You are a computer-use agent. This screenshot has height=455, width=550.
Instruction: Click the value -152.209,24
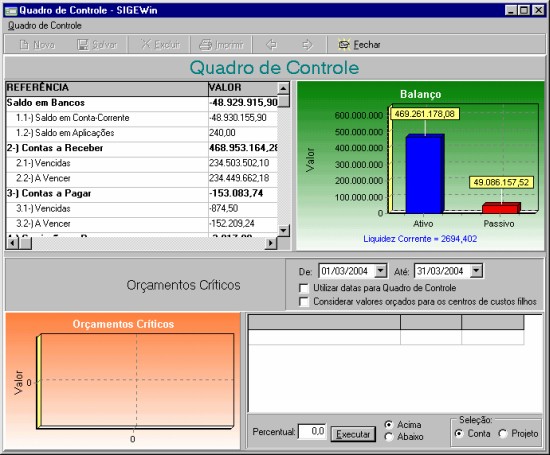(232, 224)
